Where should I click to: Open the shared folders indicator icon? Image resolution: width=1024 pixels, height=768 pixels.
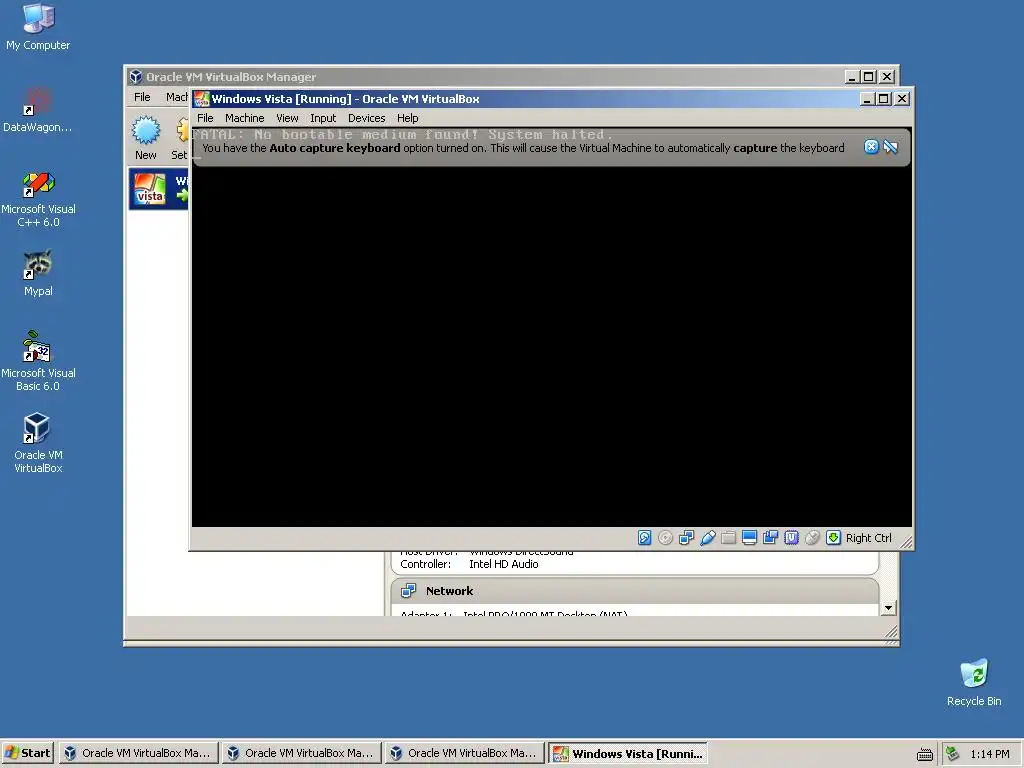(728, 537)
